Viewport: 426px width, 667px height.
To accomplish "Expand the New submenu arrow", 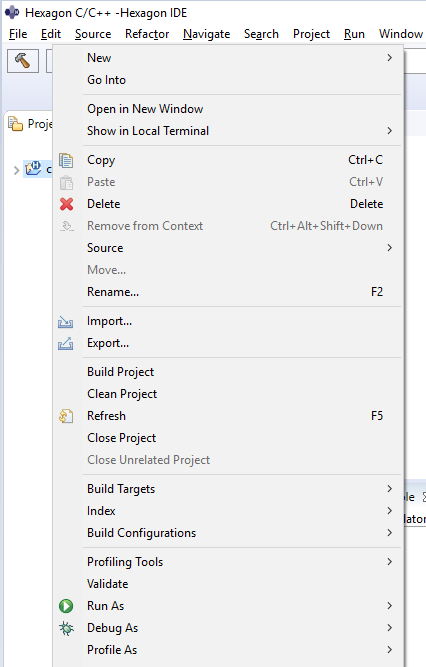I will [x=389, y=57].
